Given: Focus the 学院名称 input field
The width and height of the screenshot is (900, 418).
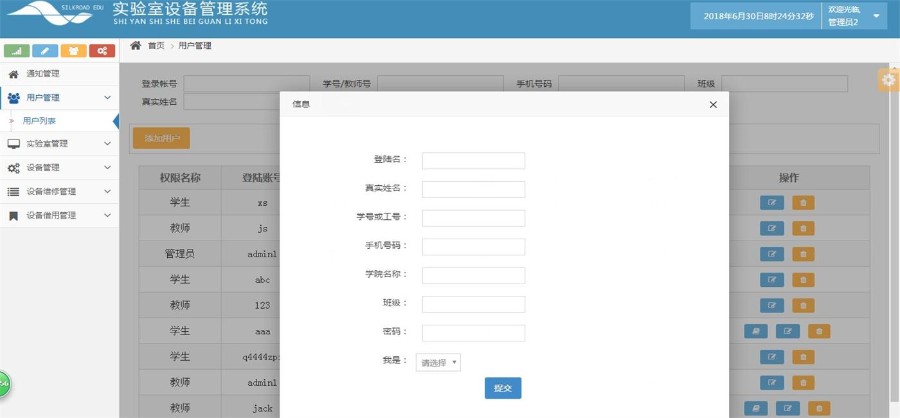Looking at the screenshot, I should 474,276.
